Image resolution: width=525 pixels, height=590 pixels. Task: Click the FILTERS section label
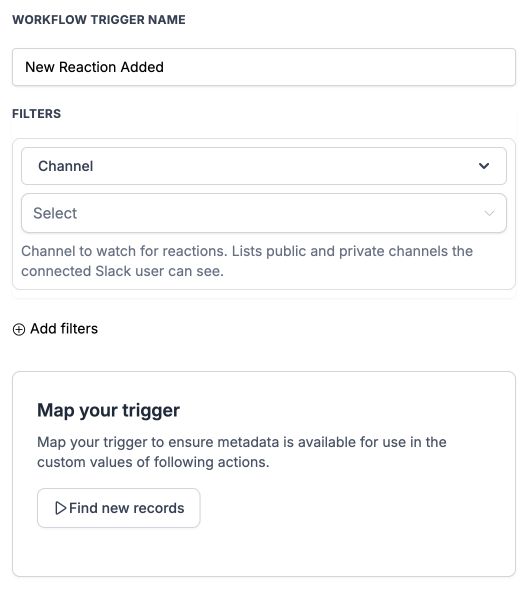pyautogui.click(x=37, y=114)
